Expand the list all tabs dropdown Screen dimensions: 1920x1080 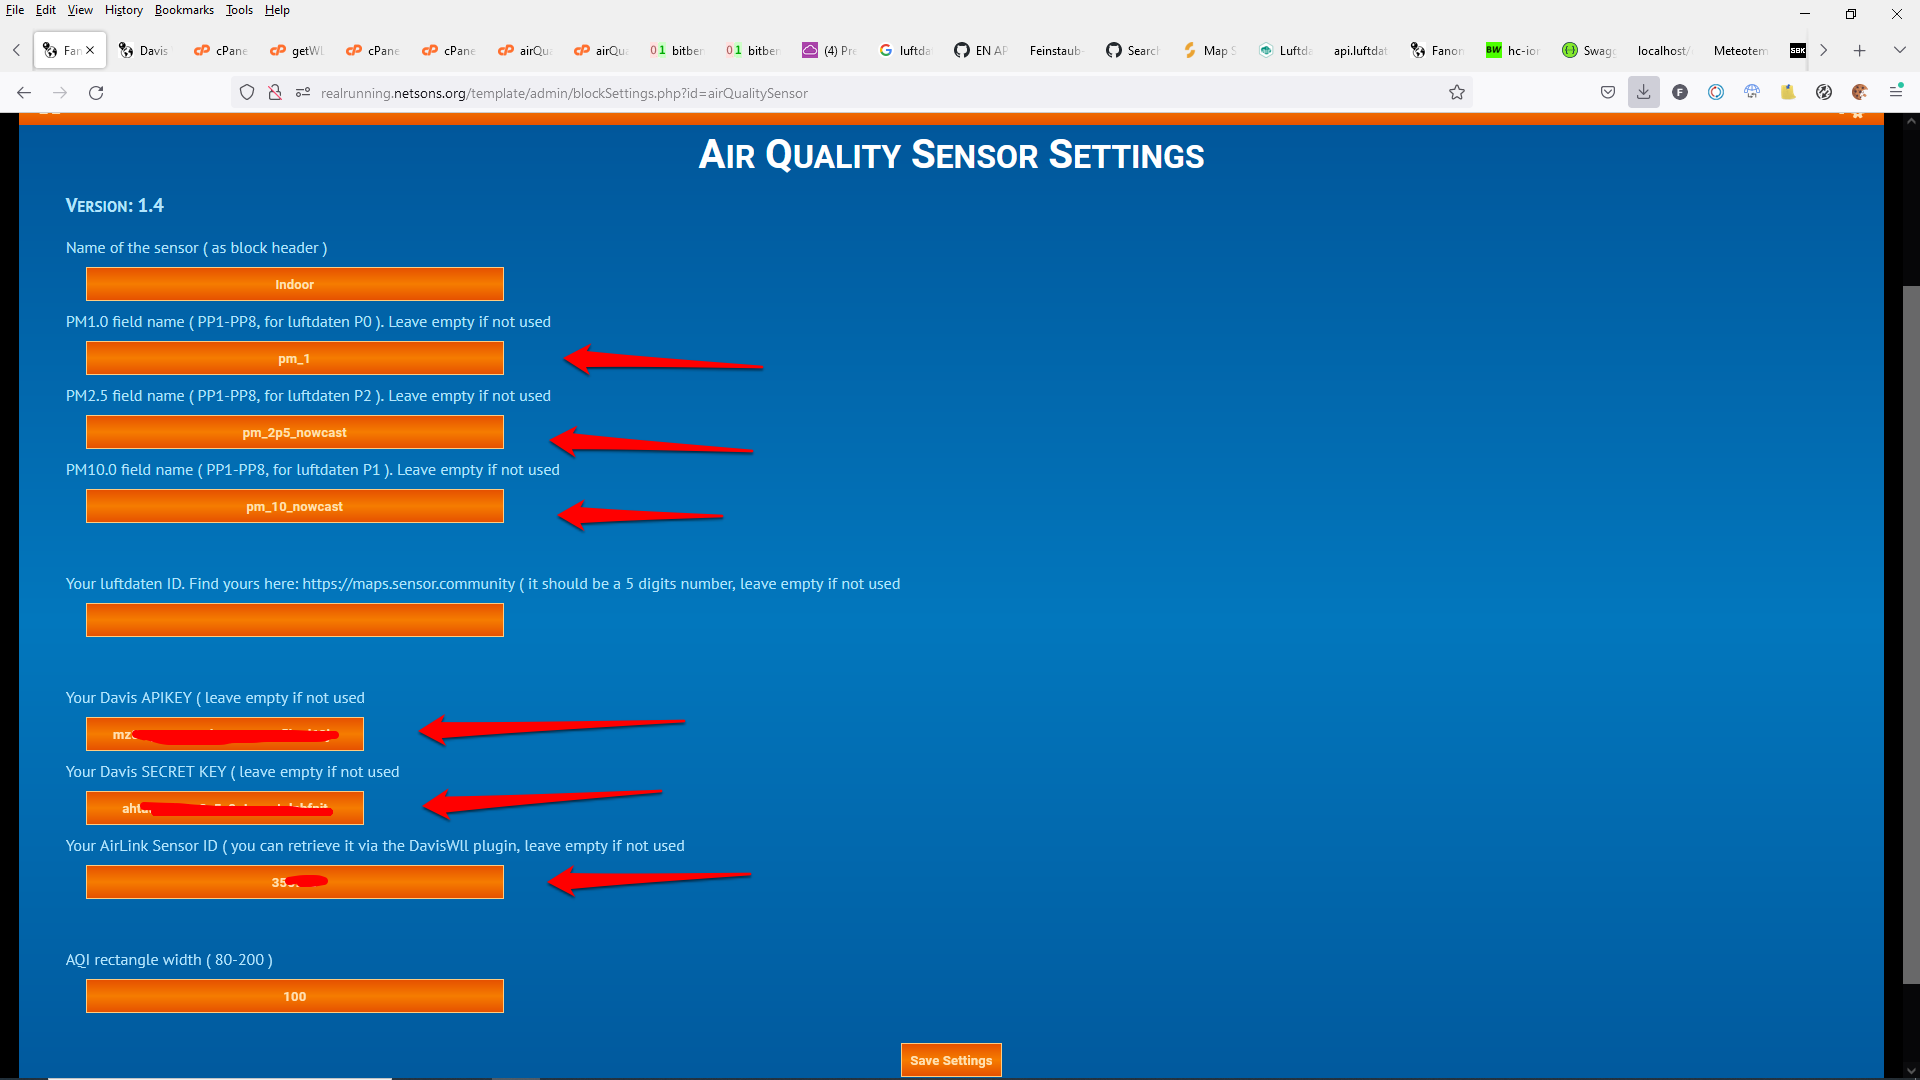click(1899, 50)
